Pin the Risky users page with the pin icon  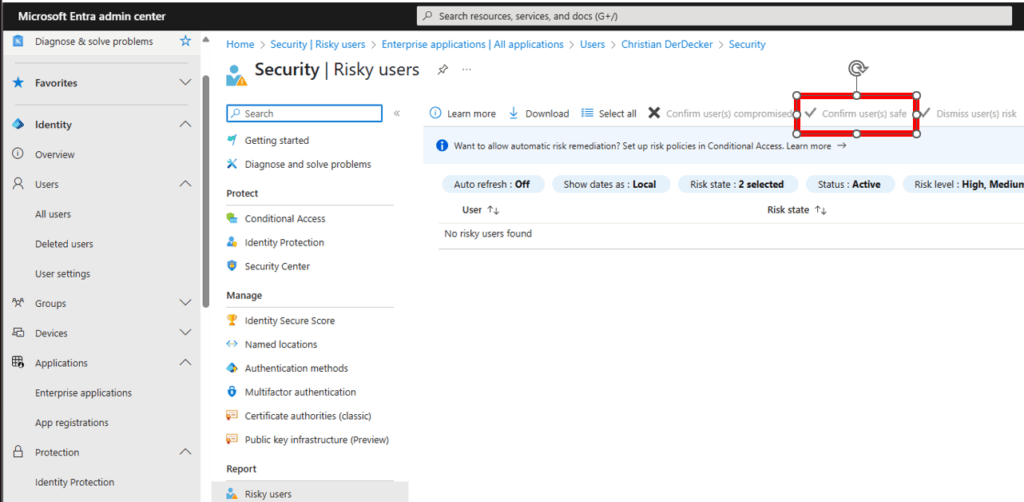coord(443,70)
